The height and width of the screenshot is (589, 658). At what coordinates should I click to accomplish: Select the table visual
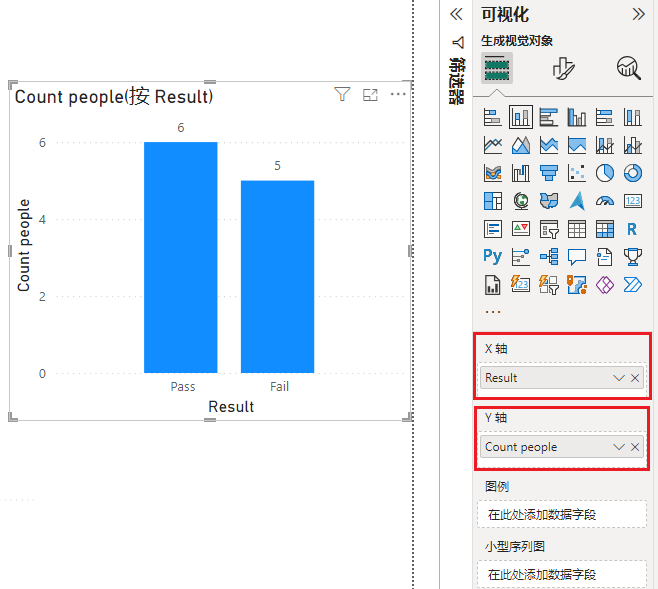pos(577,229)
